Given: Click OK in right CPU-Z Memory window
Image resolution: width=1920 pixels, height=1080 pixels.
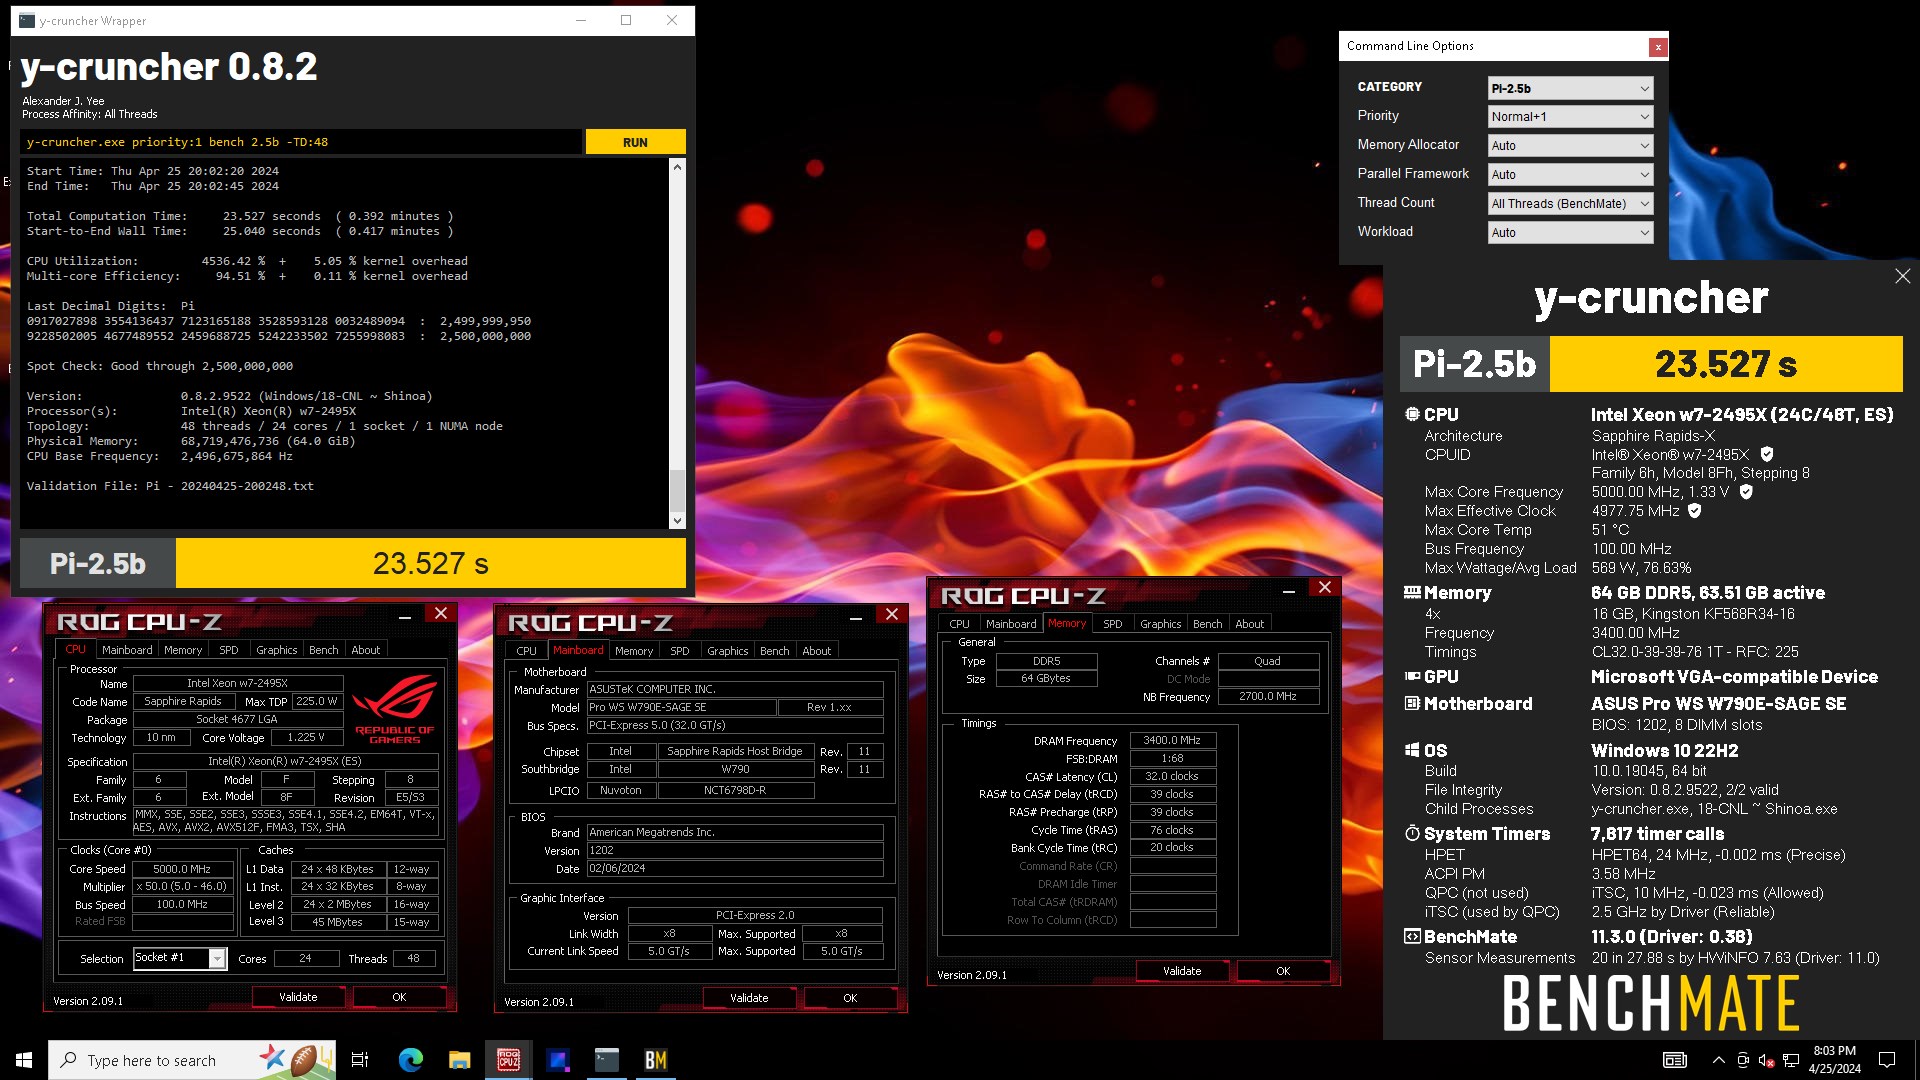Looking at the screenshot, I should [x=1283, y=971].
